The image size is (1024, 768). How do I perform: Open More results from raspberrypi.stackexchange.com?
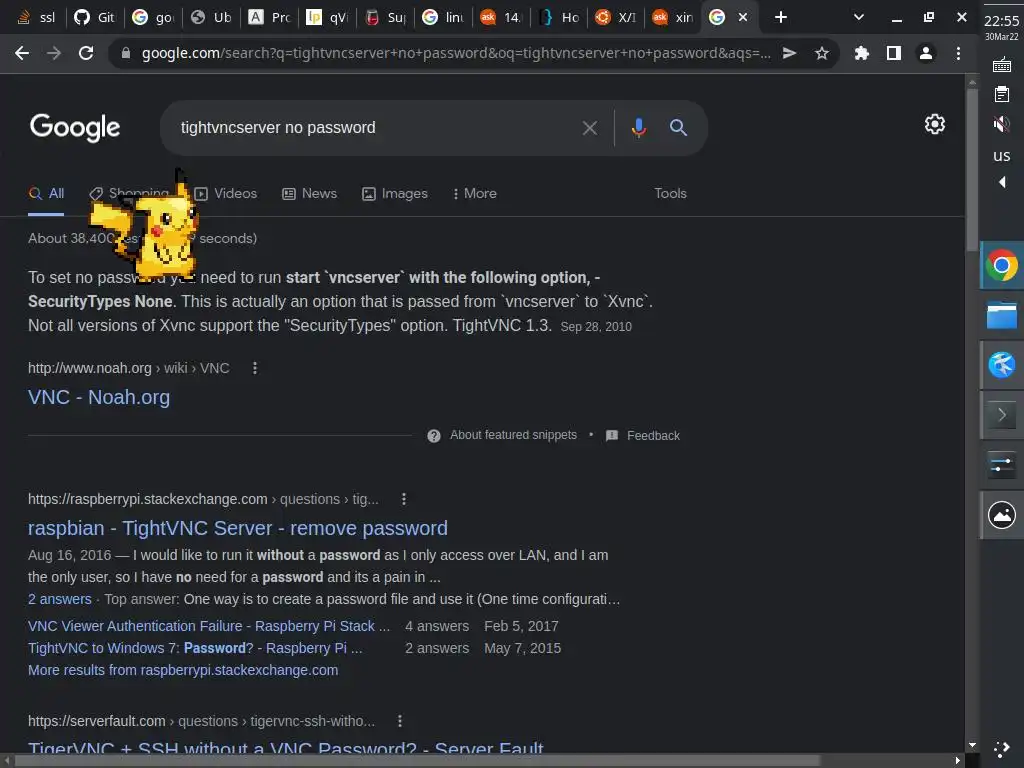(x=183, y=671)
